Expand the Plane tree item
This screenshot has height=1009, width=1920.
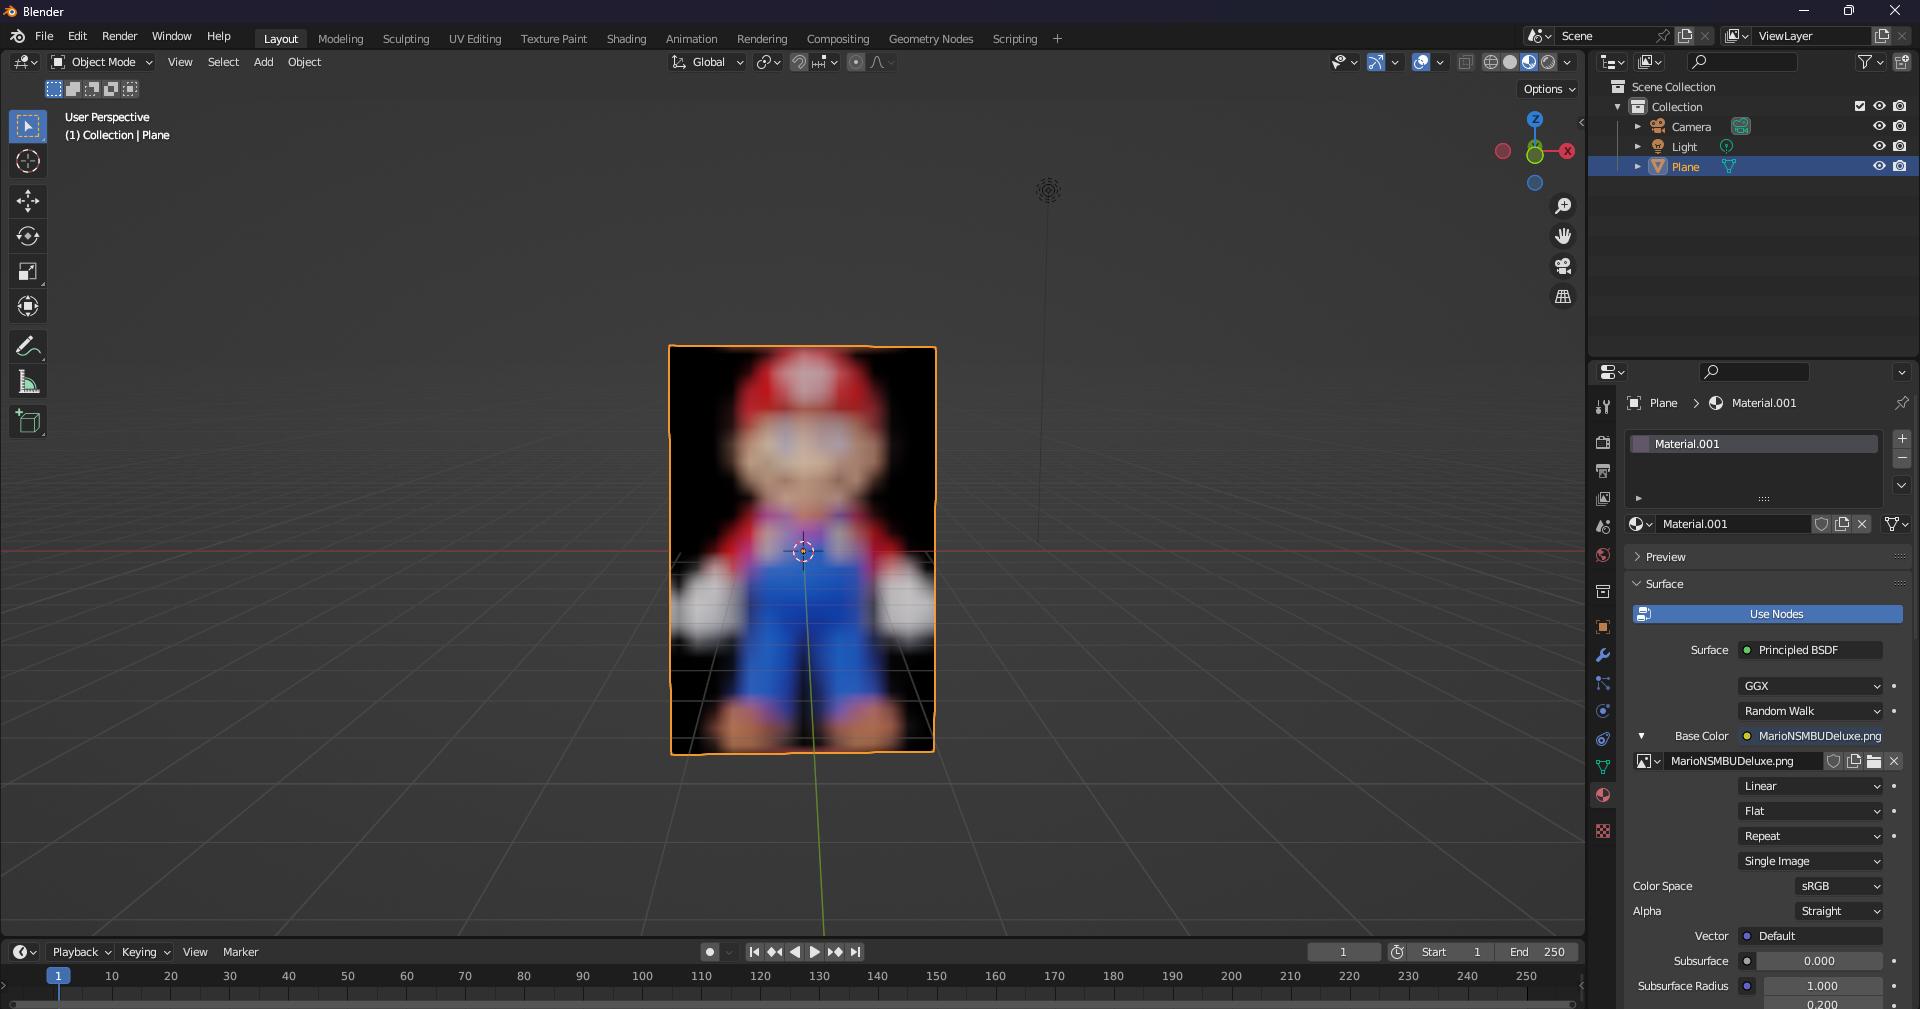point(1637,166)
